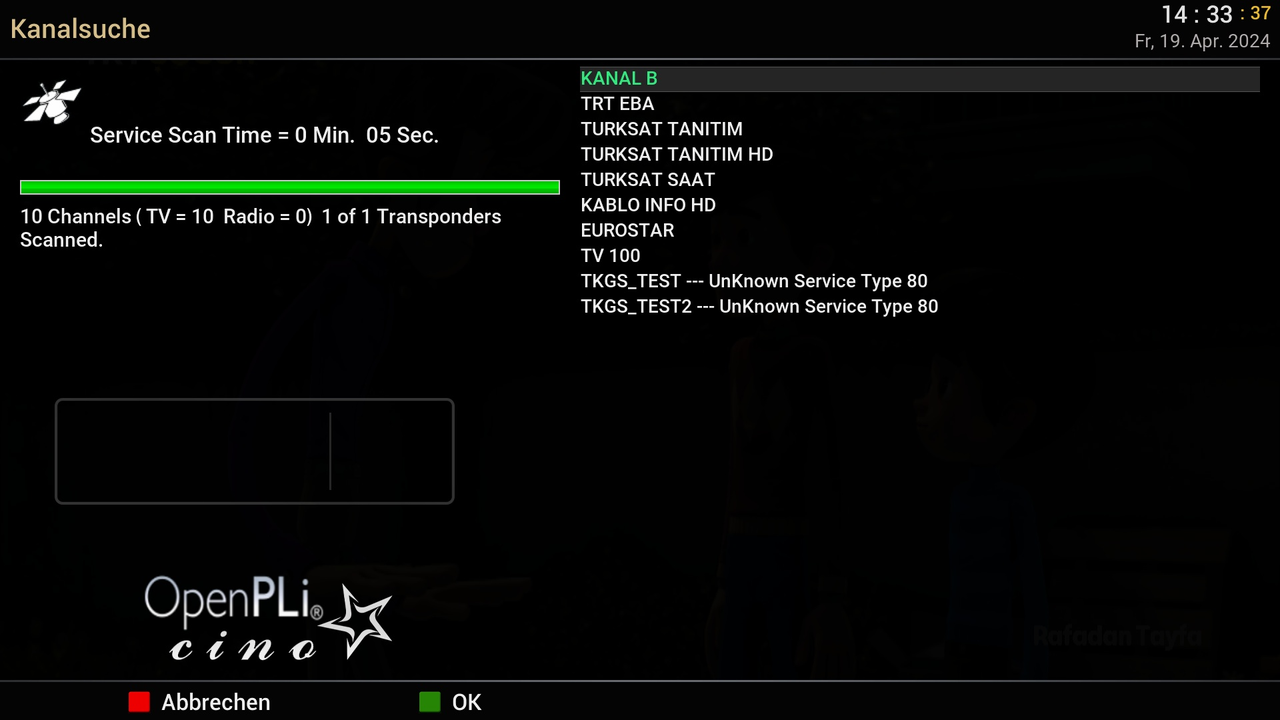Click the satellite icon near scan time
The height and width of the screenshot is (720, 1280).
[52, 101]
